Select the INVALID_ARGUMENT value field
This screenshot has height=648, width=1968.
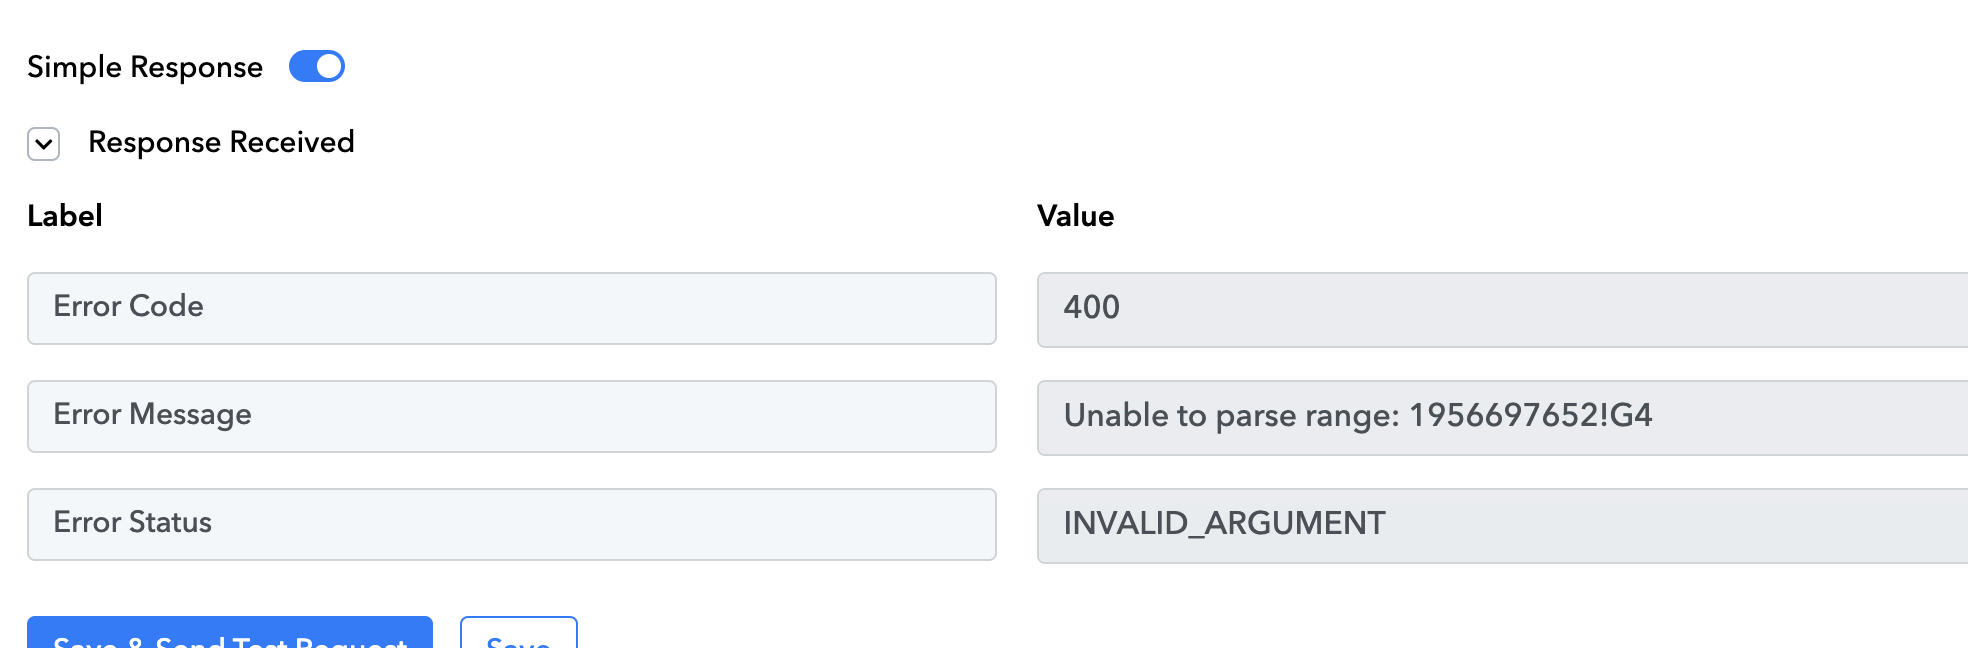pyautogui.click(x=1502, y=526)
